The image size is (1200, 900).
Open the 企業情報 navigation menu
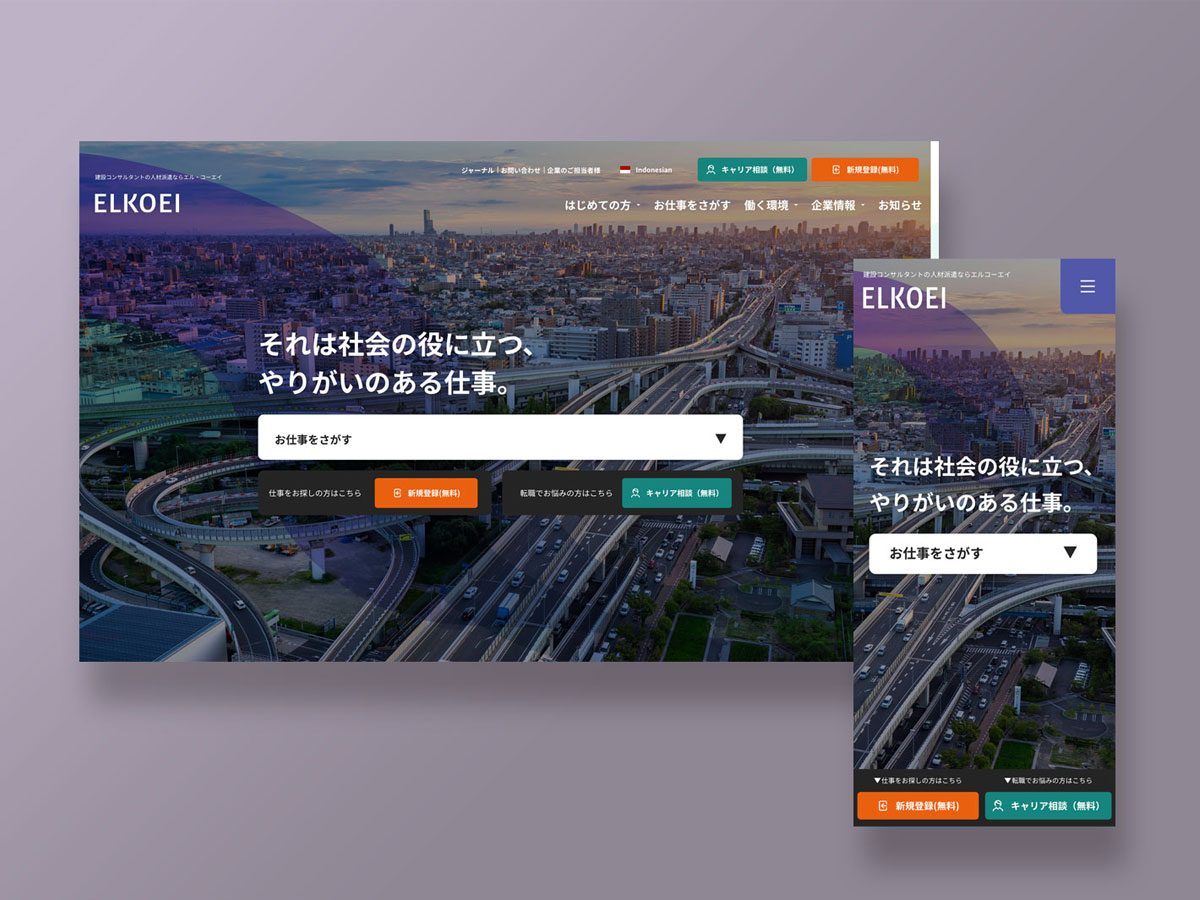click(x=837, y=205)
